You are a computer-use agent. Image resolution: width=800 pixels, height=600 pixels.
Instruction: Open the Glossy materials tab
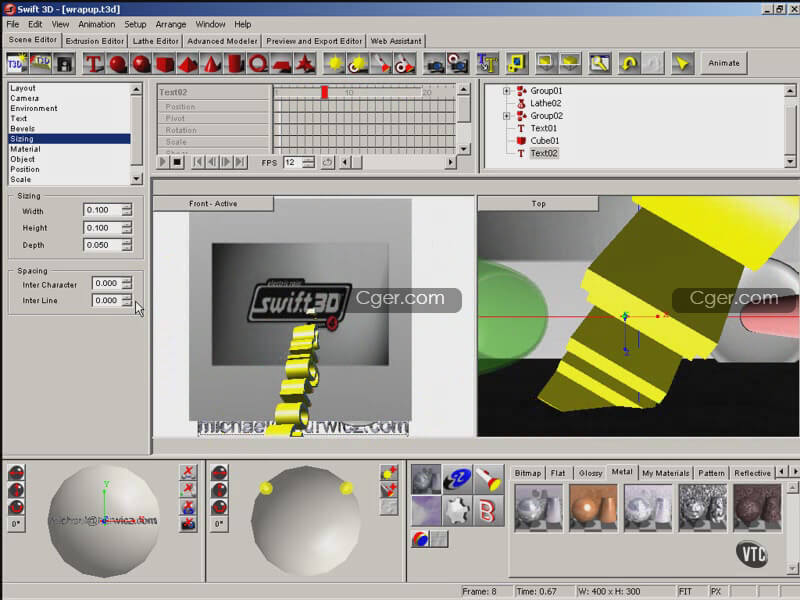point(590,473)
